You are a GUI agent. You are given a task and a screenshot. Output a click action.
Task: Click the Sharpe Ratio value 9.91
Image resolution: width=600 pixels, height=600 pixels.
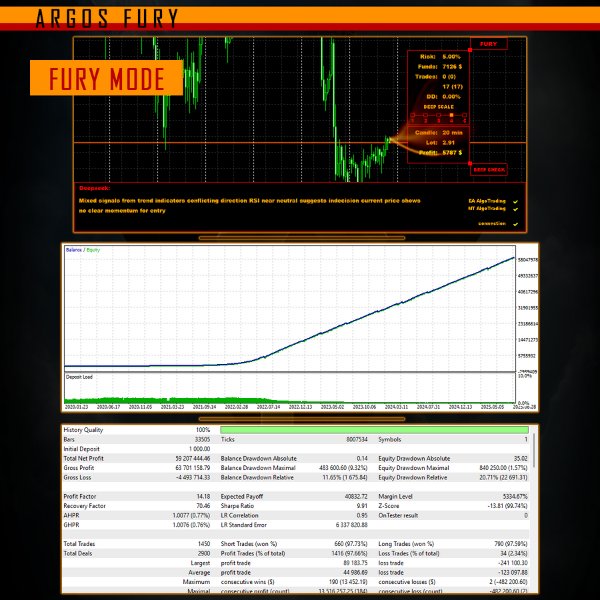pyautogui.click(x=362, y=505)
